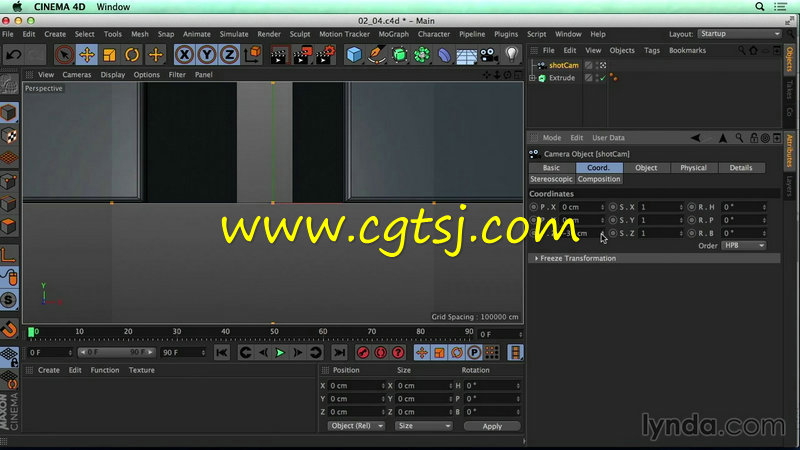Toggle S.X keyframe radio circle

coord(613,207)
